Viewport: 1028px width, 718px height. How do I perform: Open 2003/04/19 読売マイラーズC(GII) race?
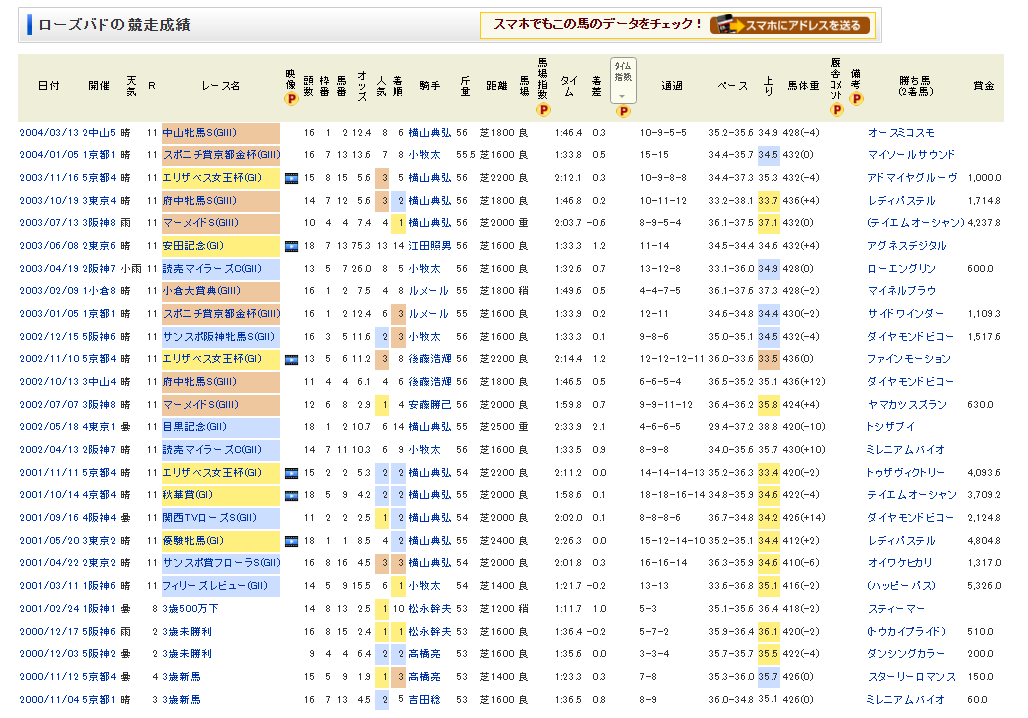[x=212, y=269]
